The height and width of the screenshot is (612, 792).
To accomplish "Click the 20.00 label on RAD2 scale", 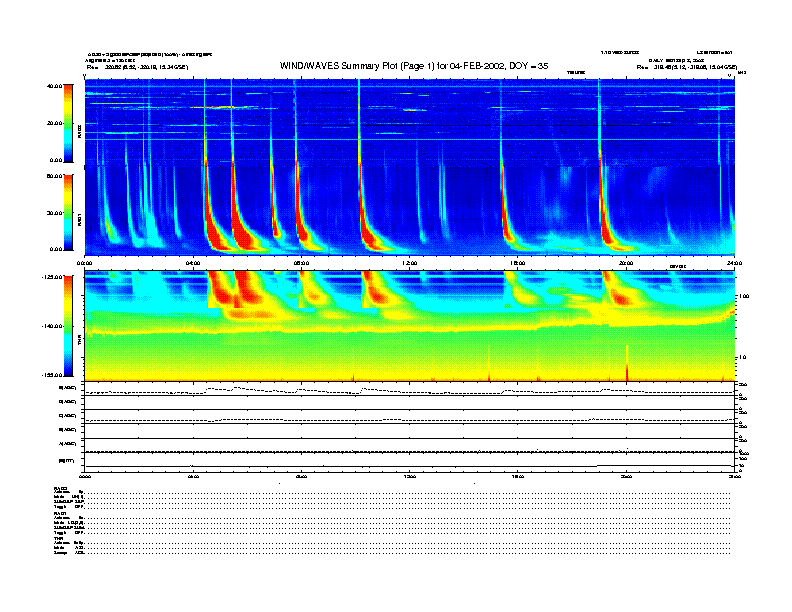I will (54, 123).
